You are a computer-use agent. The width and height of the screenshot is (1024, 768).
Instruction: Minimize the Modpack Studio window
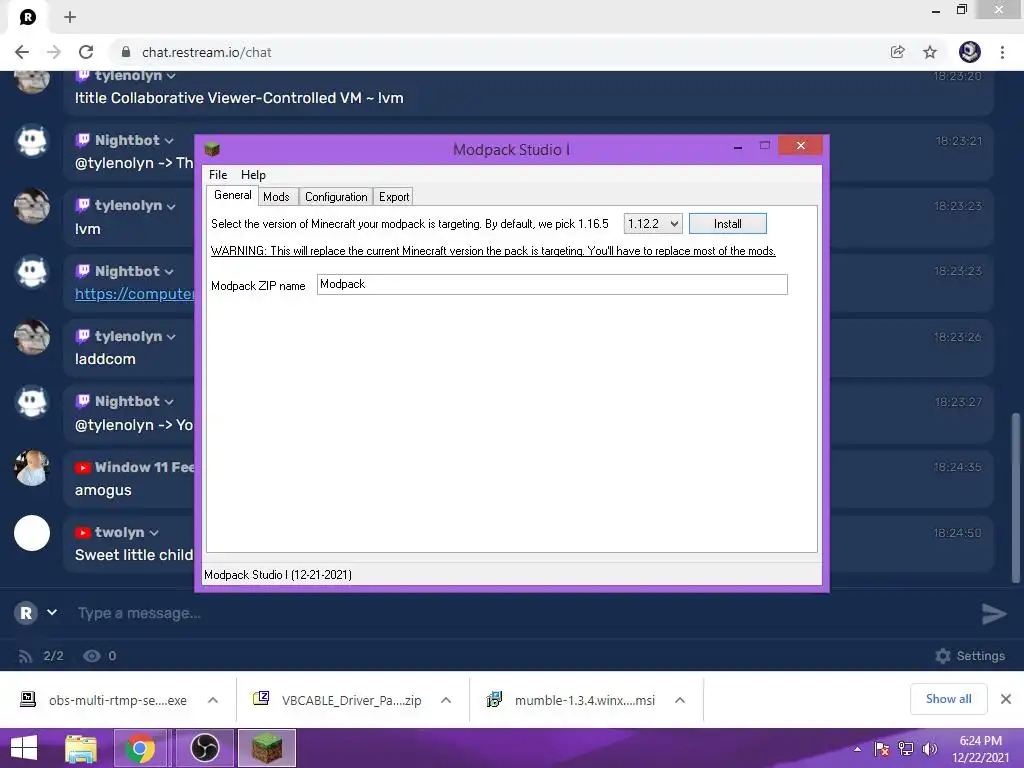[738, 147]
